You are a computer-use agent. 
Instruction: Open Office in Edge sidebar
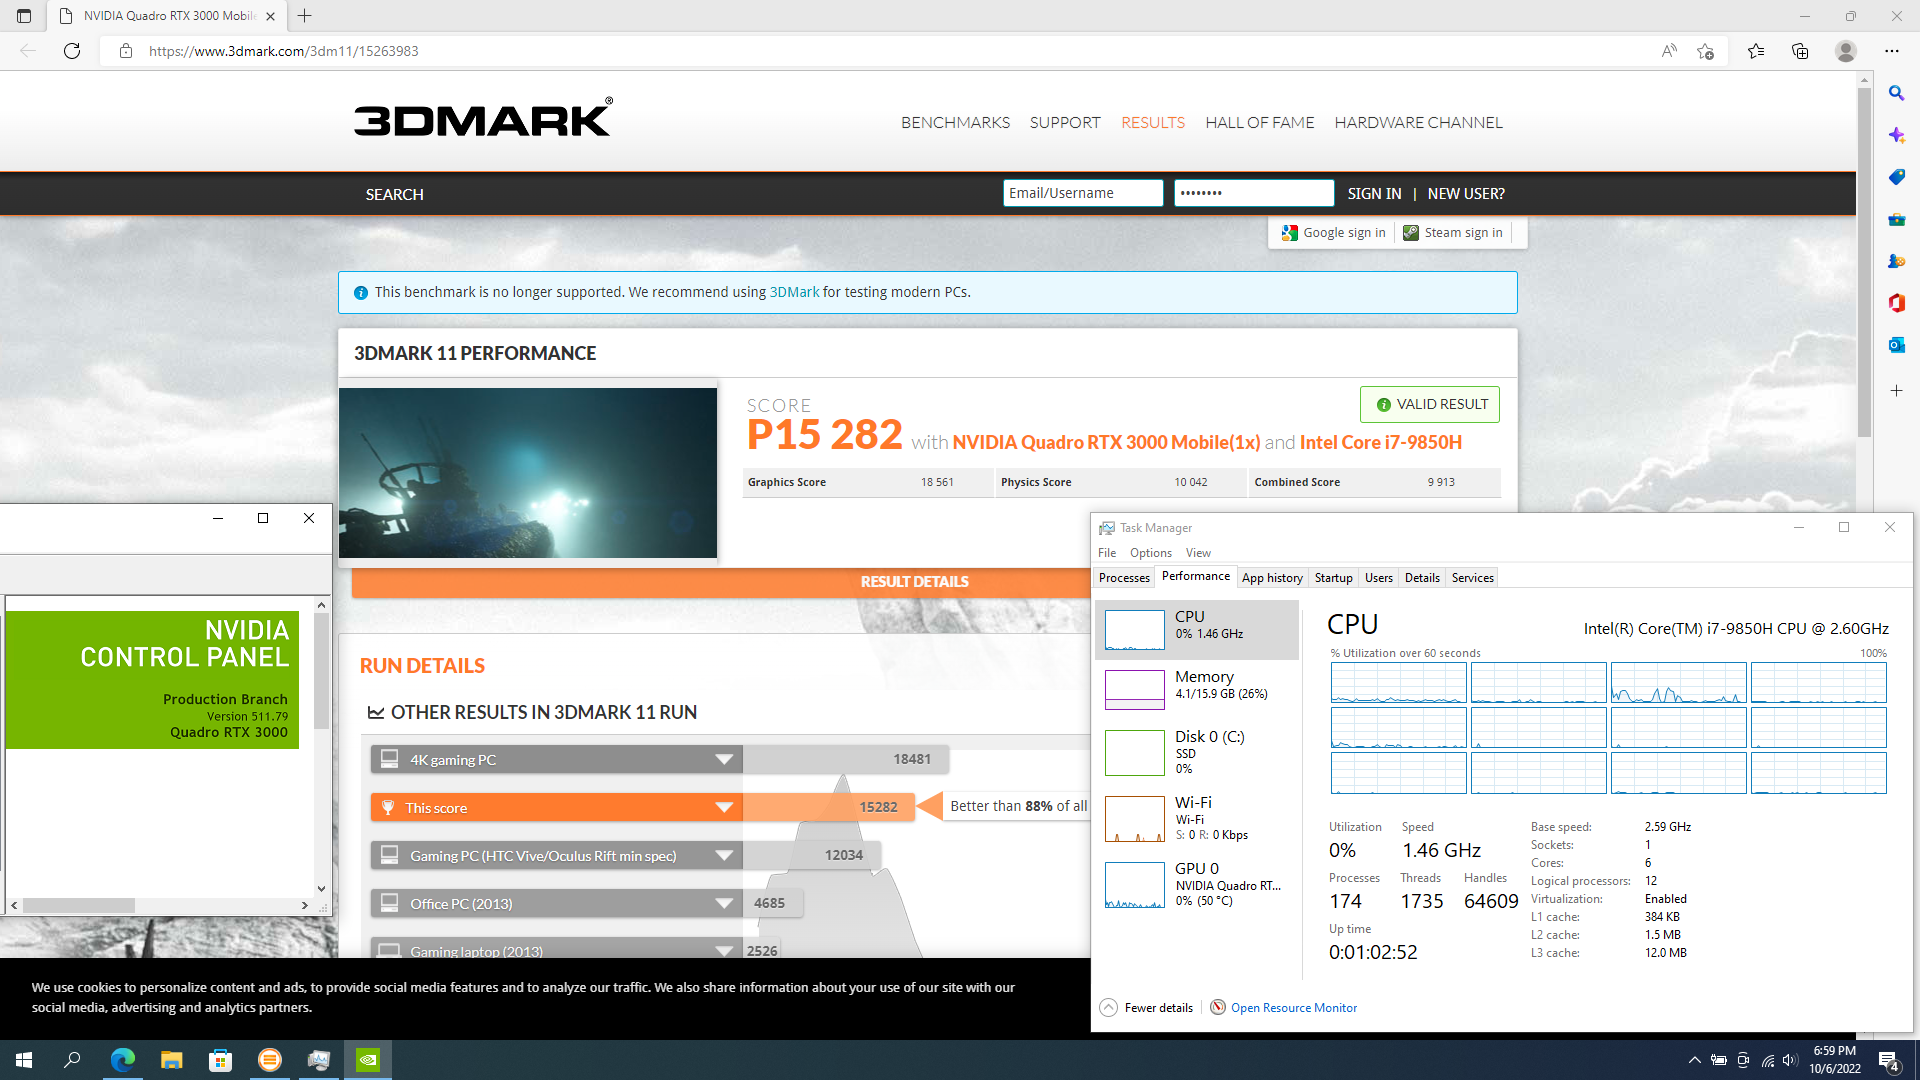[x=1896, y=303]
